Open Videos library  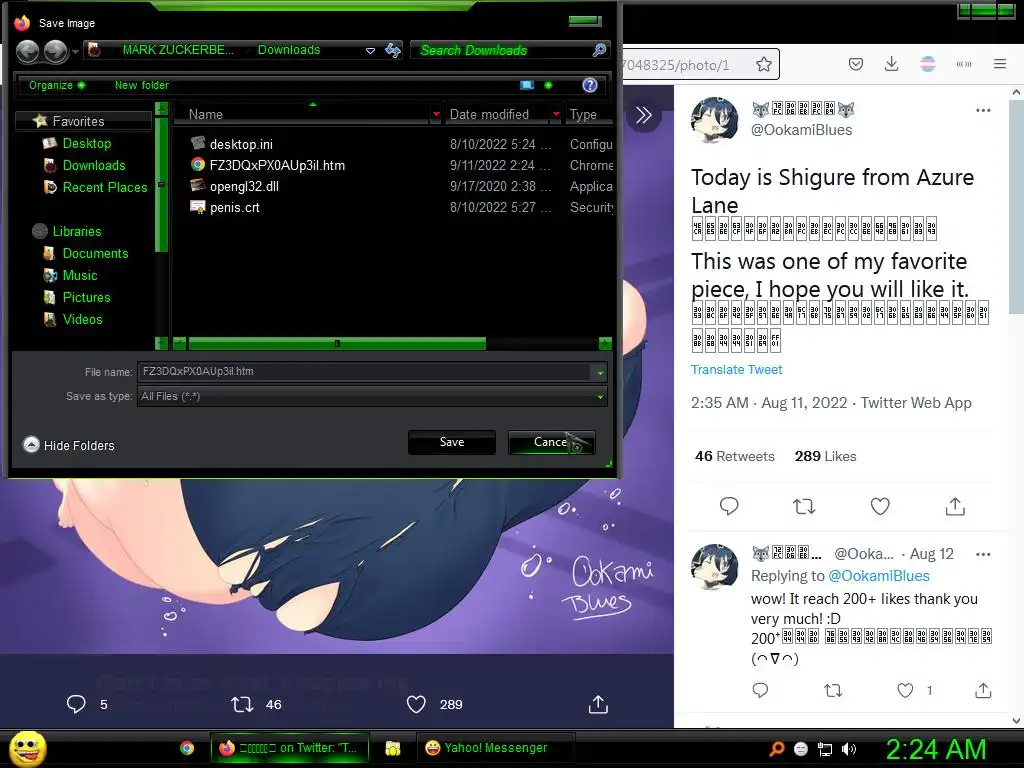pos(82,319)
